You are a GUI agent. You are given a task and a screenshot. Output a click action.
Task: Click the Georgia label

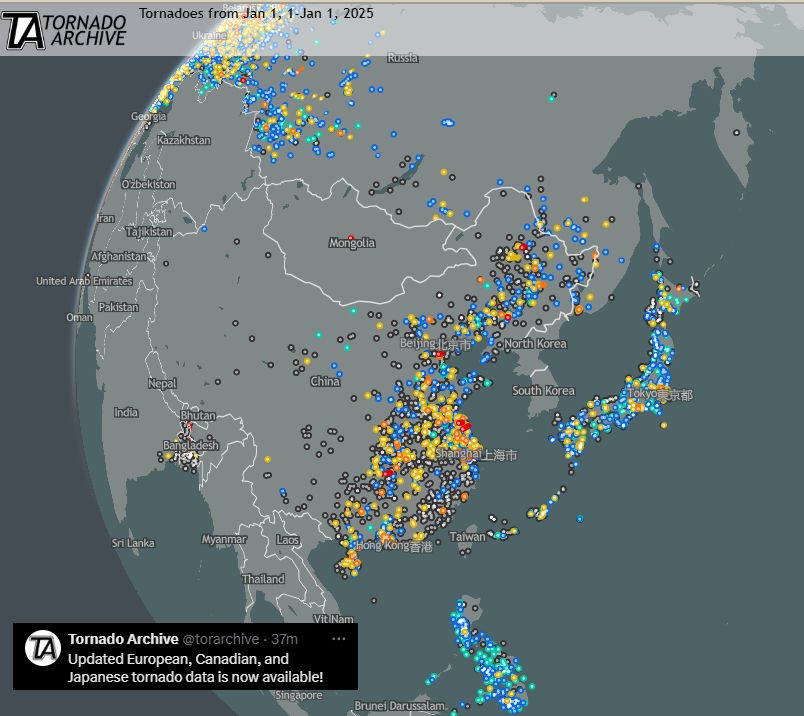click(149, 116)
